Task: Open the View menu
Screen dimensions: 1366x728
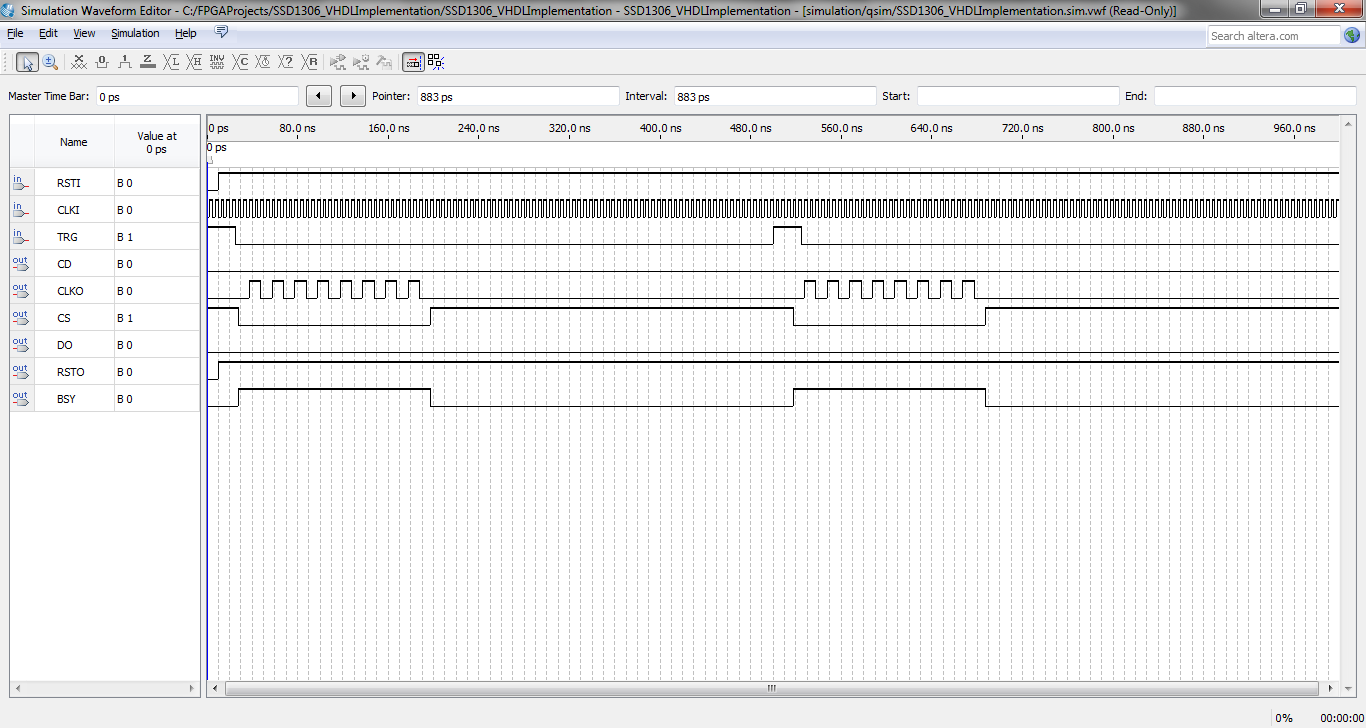Action: (84, 33)
